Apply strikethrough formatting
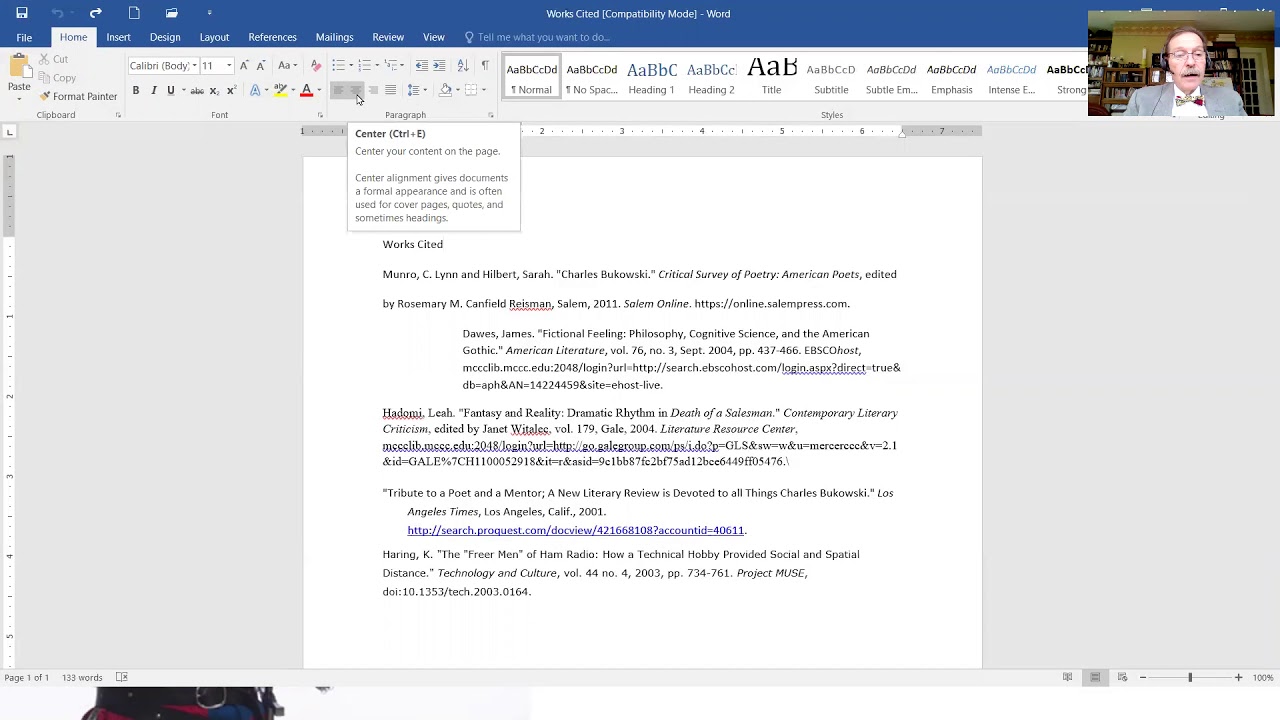 pyautogui.click(x=197, y=90)
